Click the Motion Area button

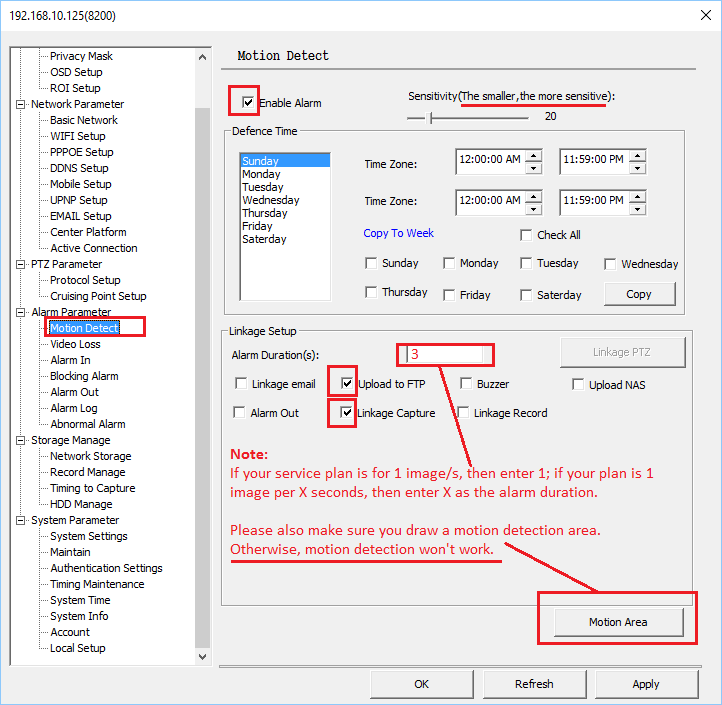[x=617, y=622]
